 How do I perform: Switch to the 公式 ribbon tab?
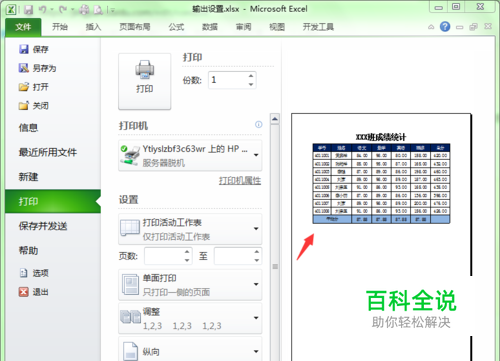tap(176, 27)
